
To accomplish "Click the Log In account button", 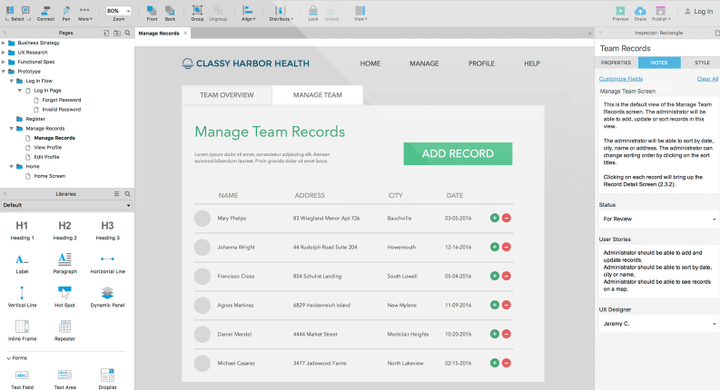I will [x=698, y=11].
